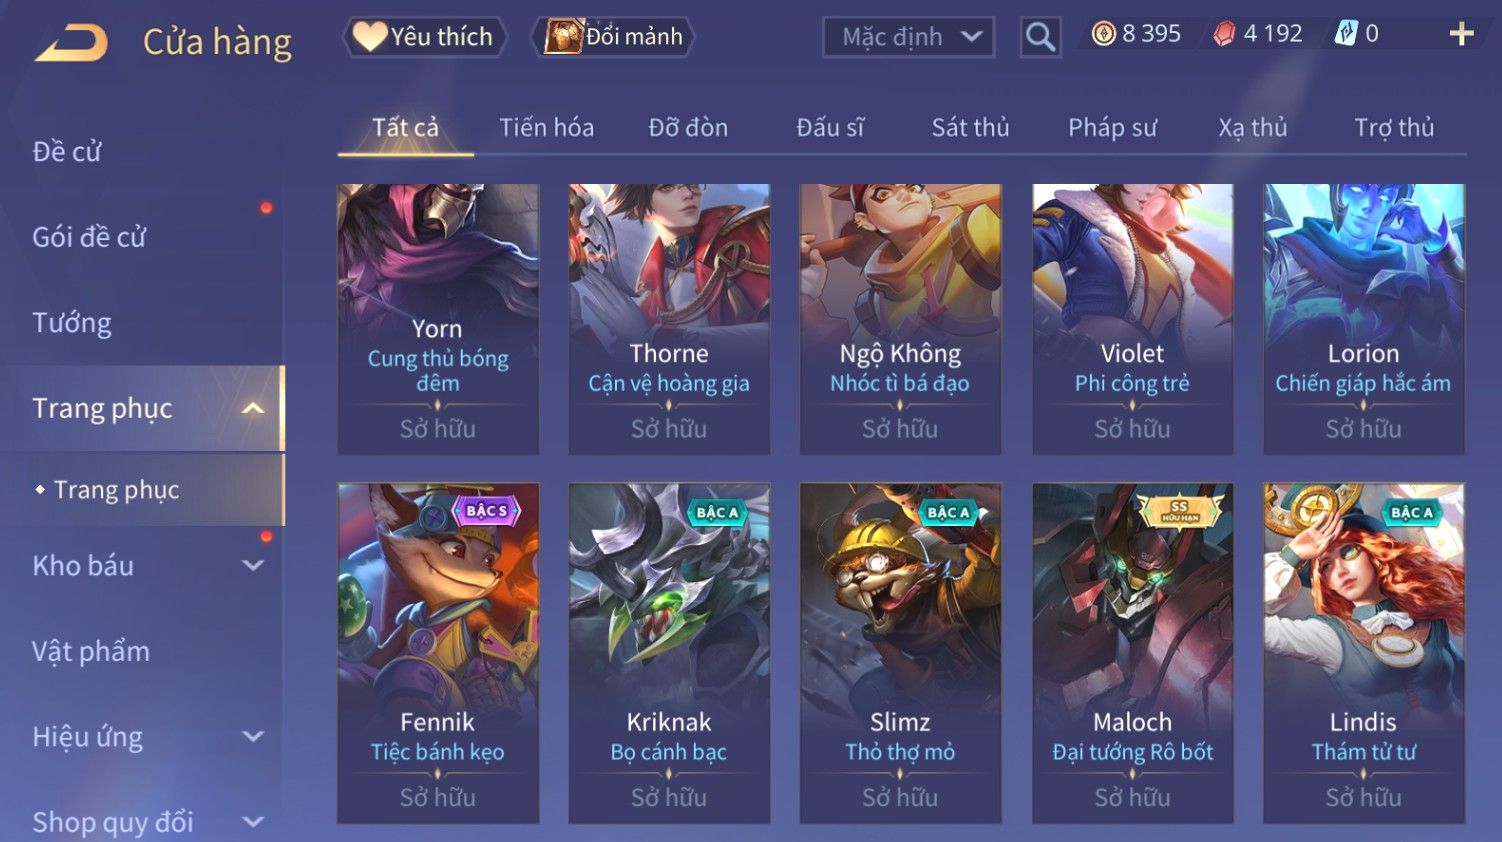
Task: Collapse the Trang phục sidebar section
Action: pos(253,408)
